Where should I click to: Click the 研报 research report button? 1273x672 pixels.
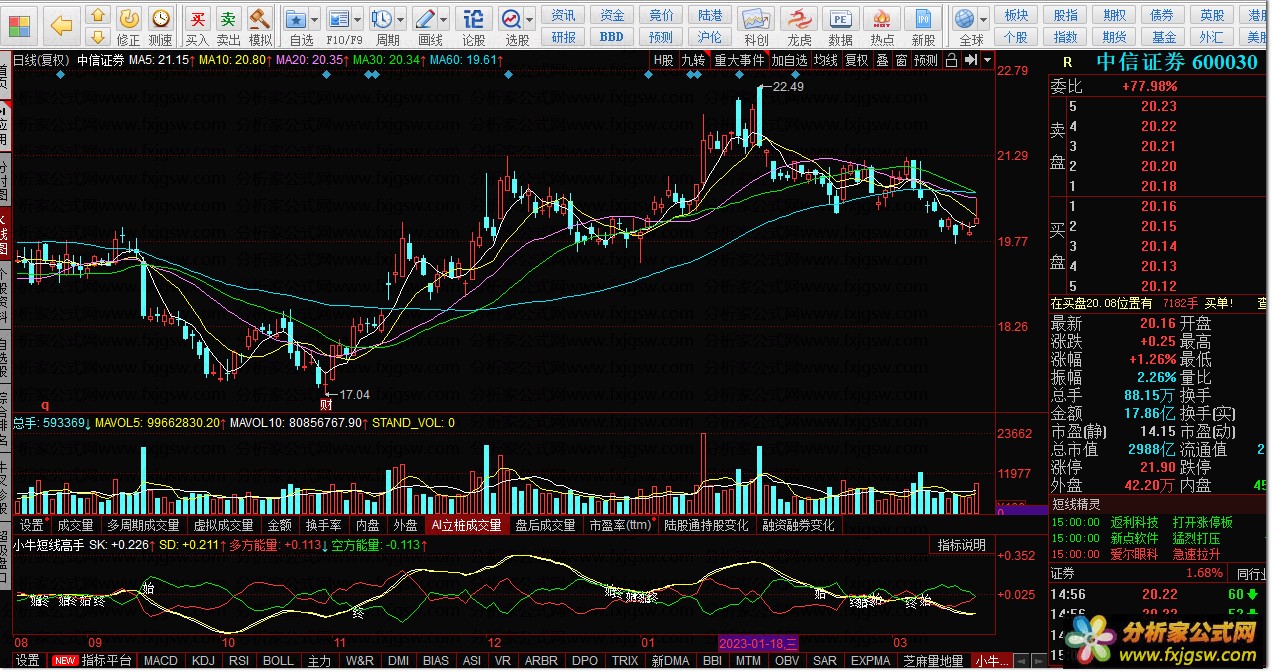(564, 37)
